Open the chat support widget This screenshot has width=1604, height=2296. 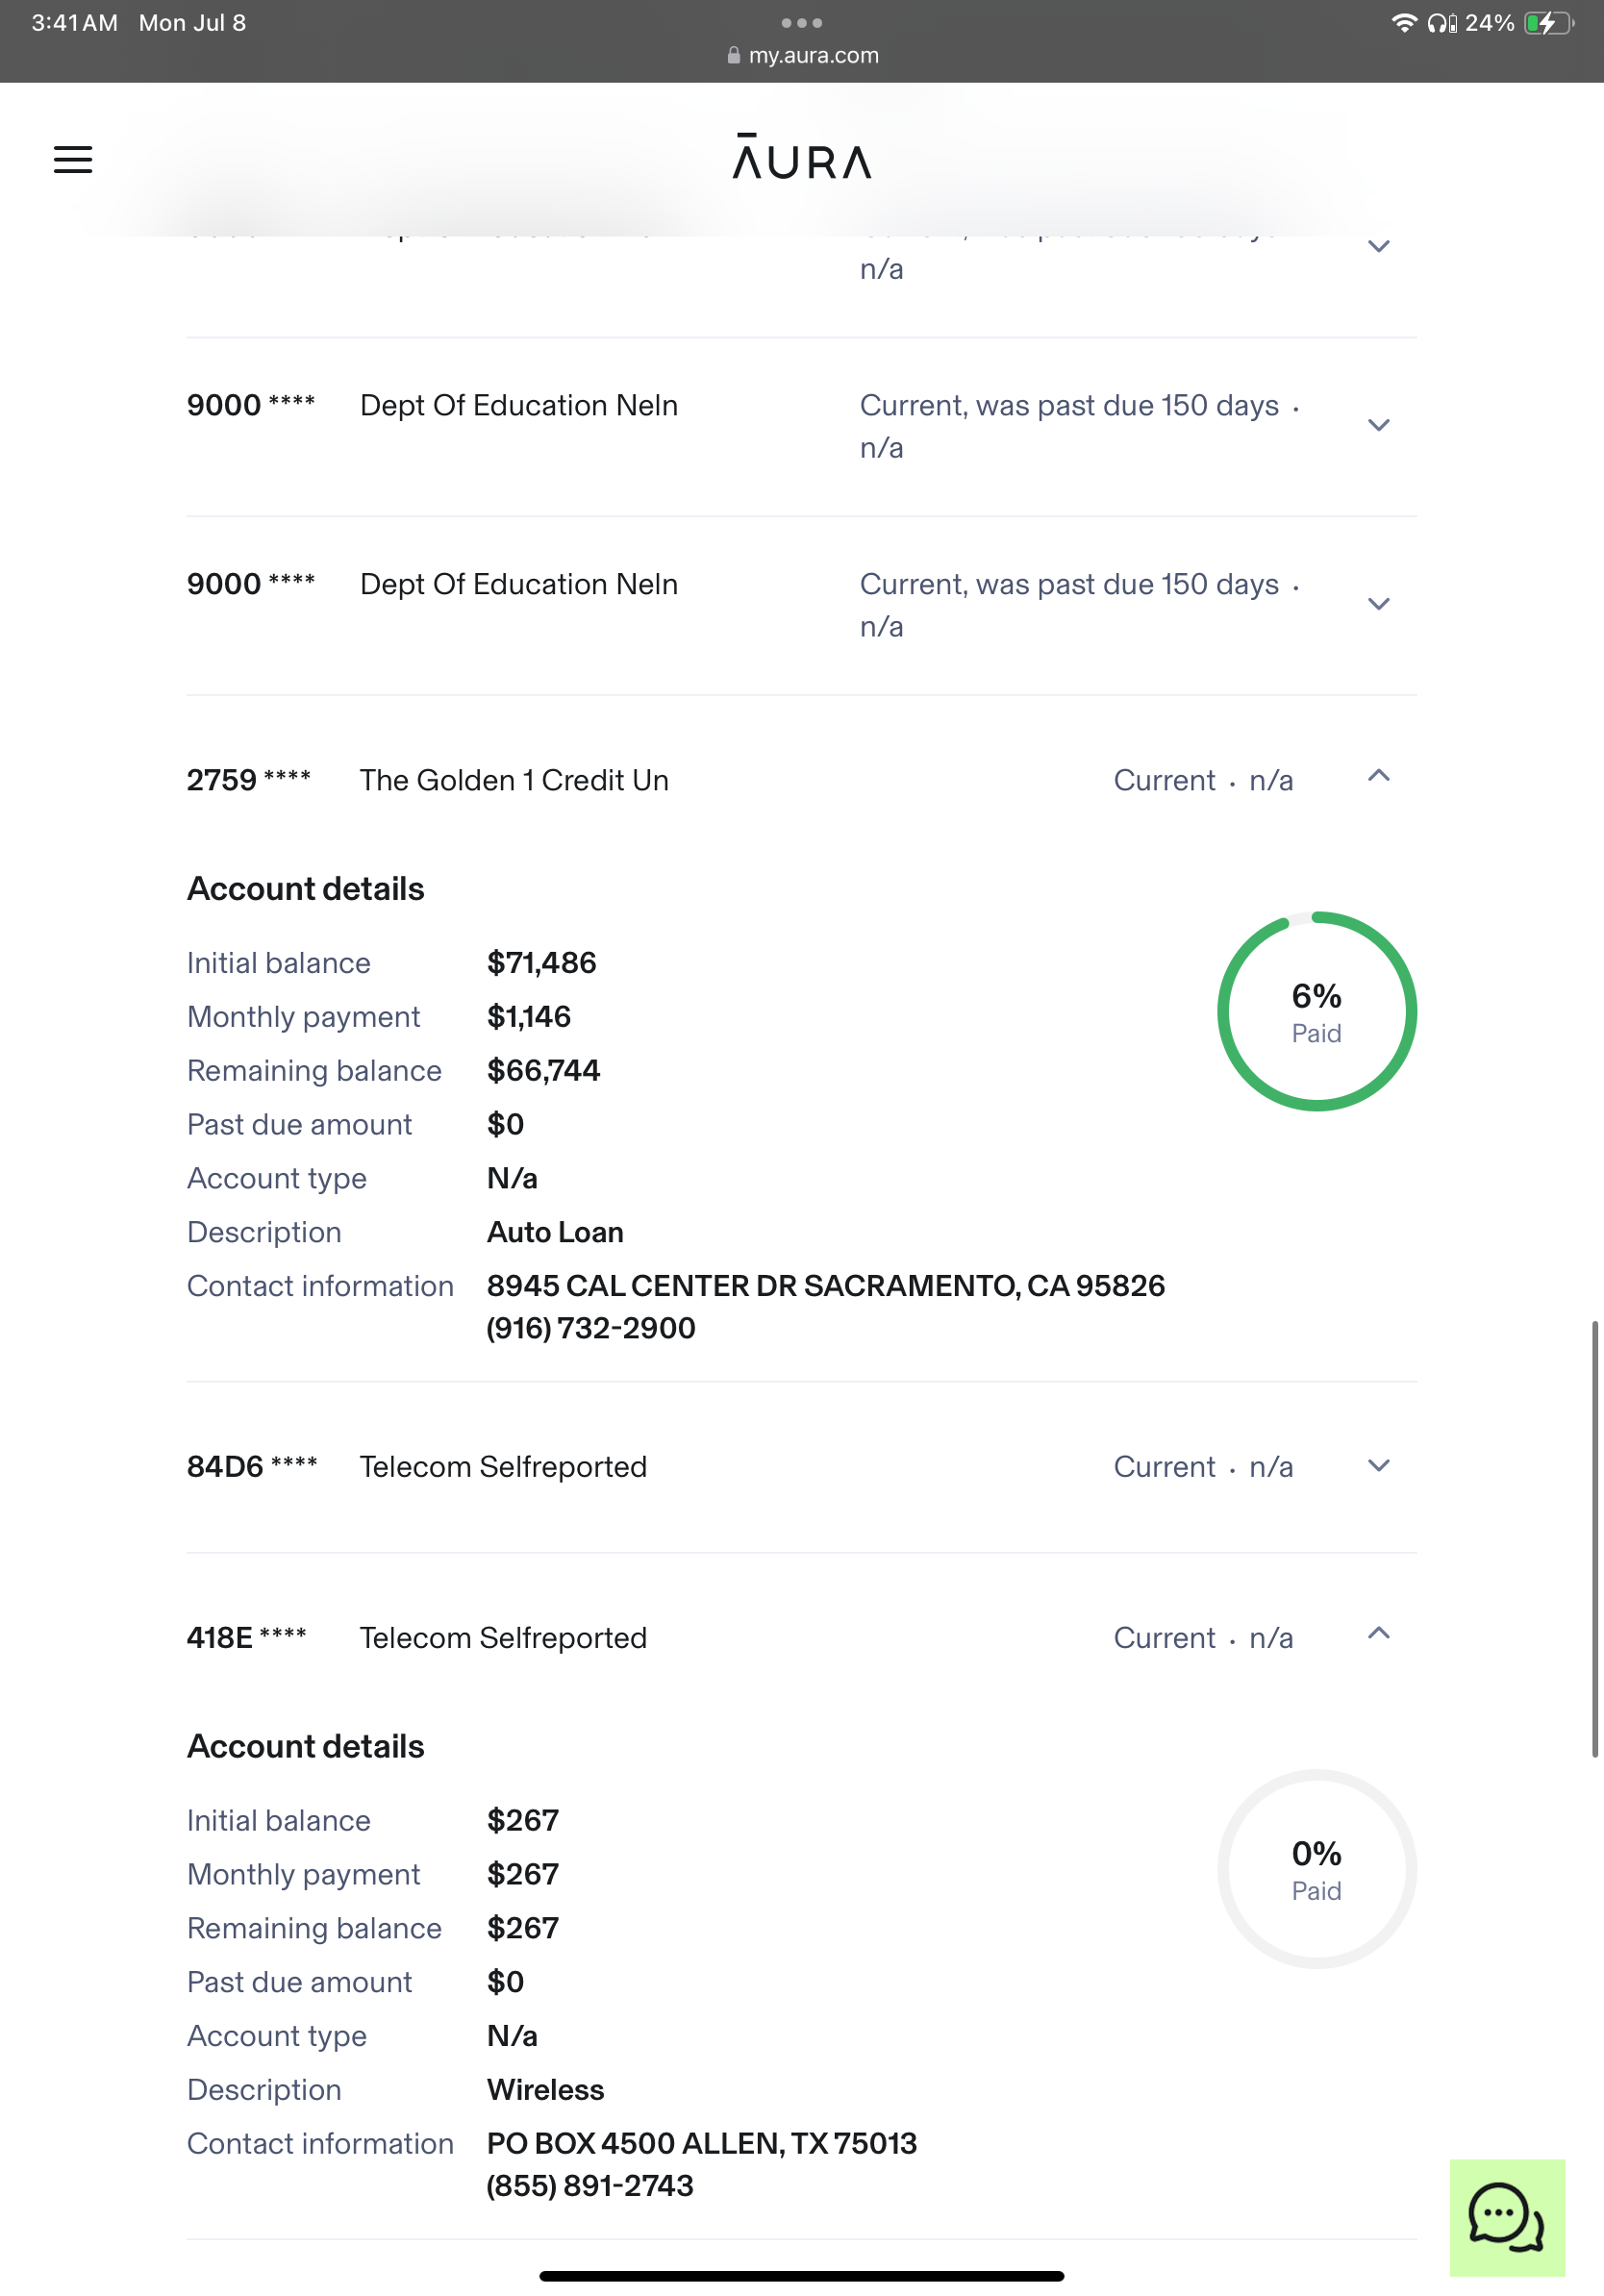[1507, 2218]
